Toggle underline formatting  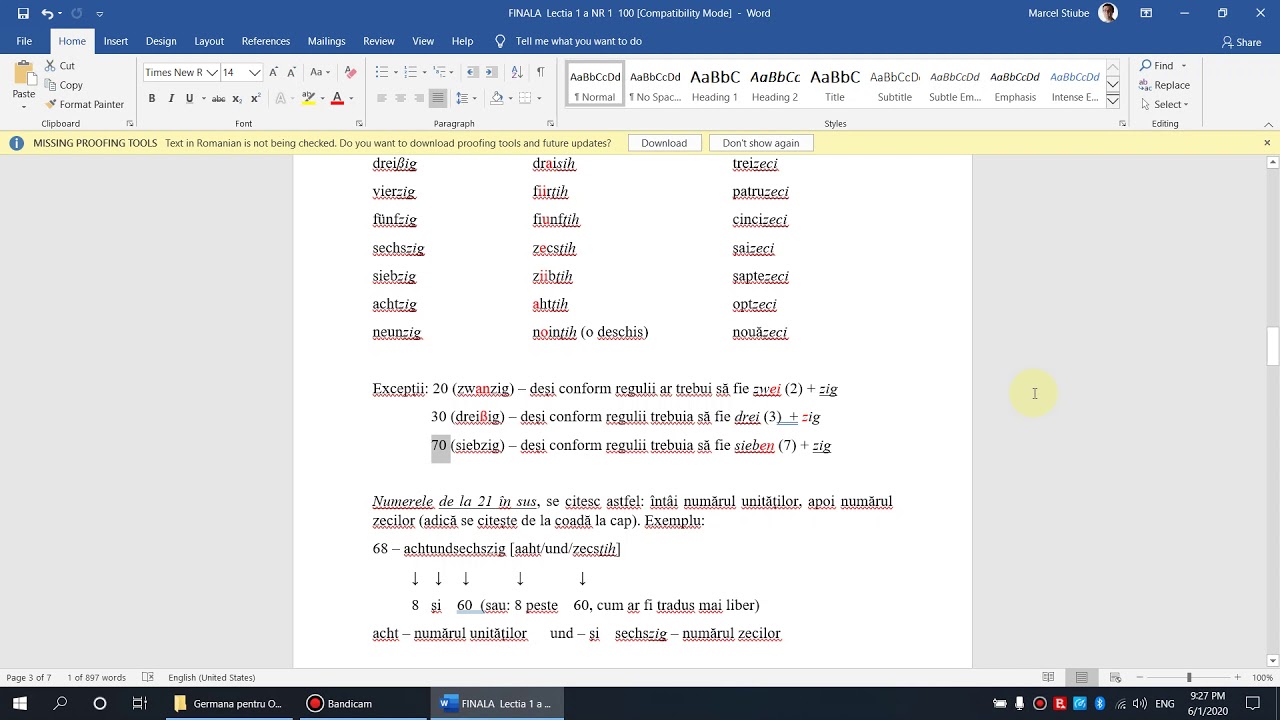[x=189, y=98]
